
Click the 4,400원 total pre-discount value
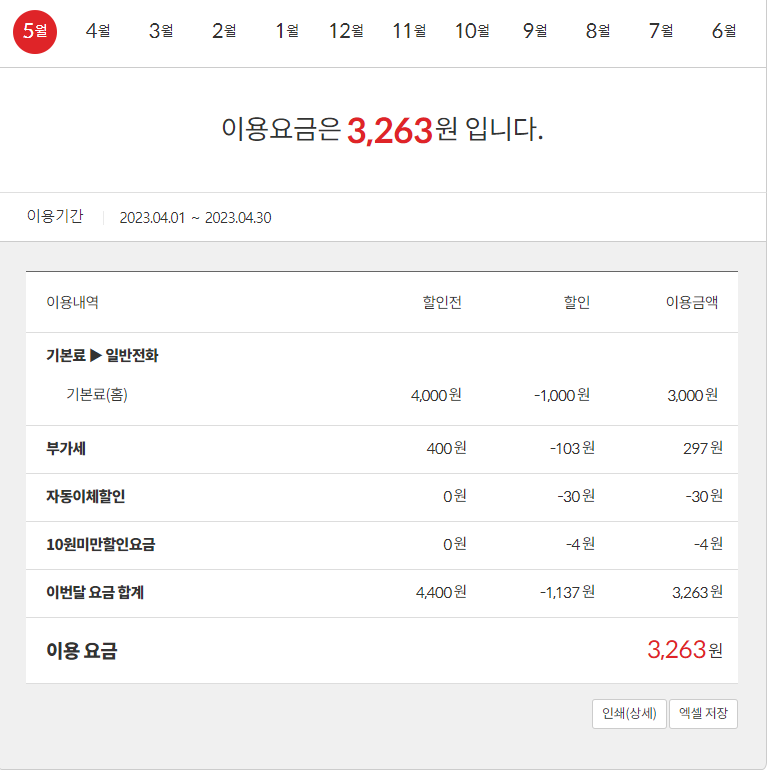point(441,592)
